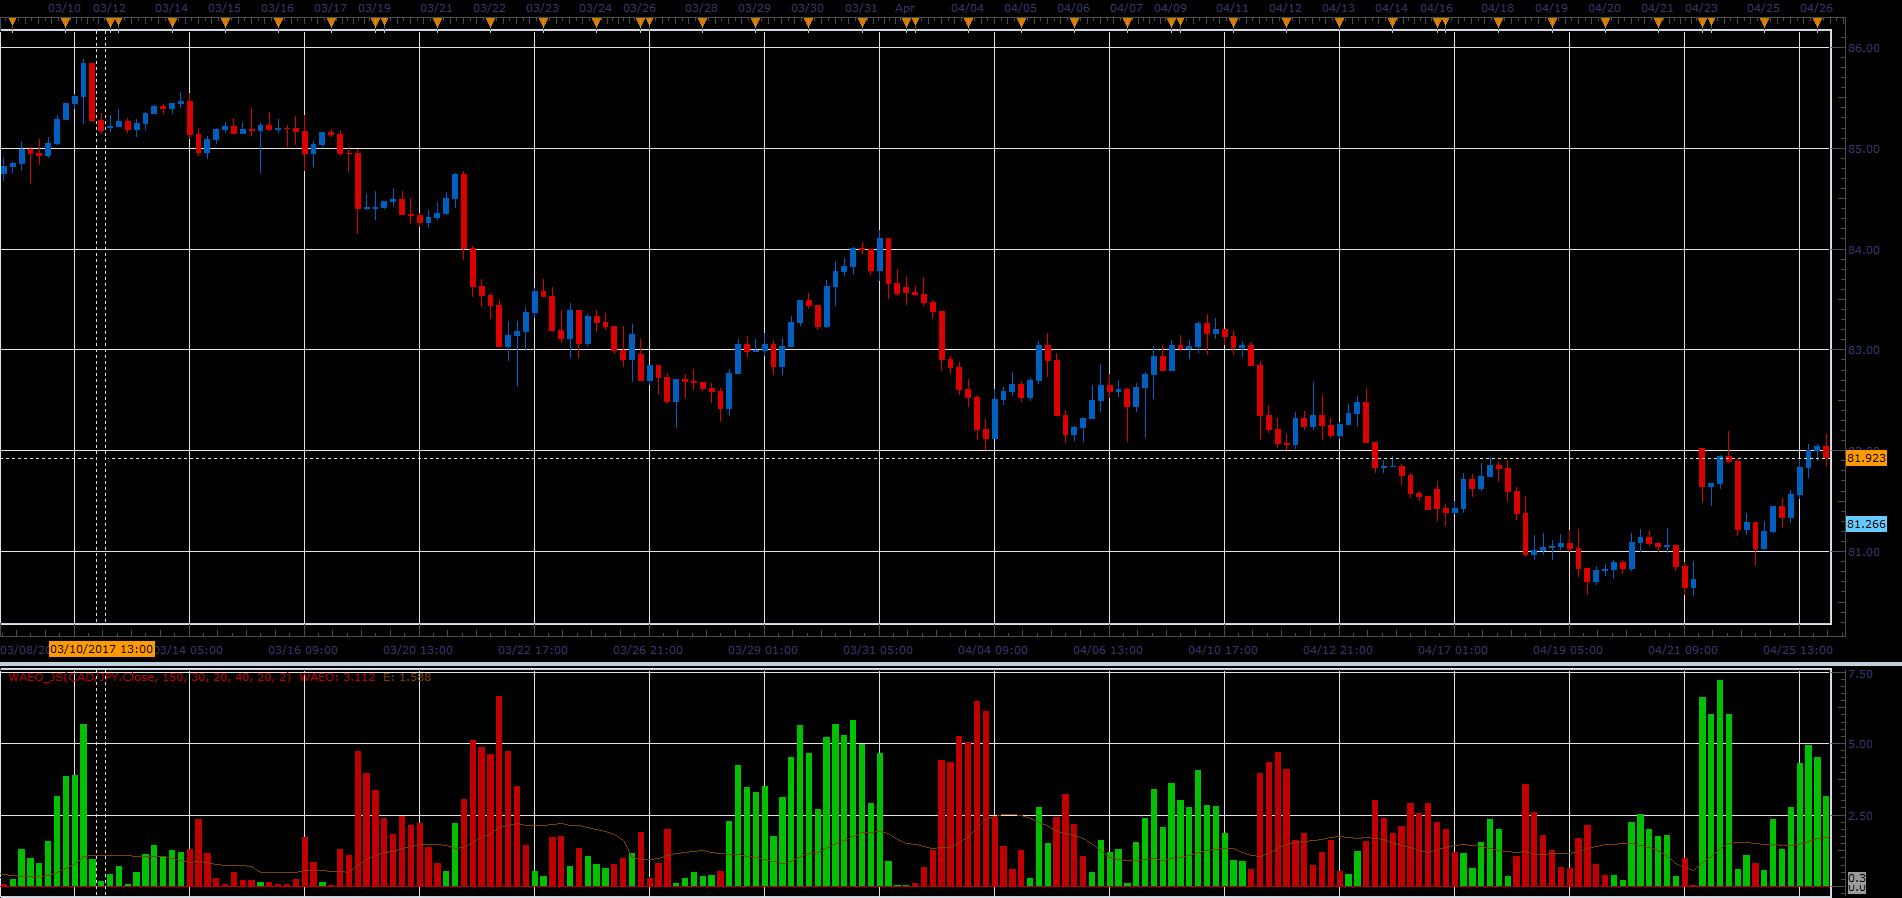Click the Apr month label
The height and width of the screenshot is (898, 1902).
(905, 8)
